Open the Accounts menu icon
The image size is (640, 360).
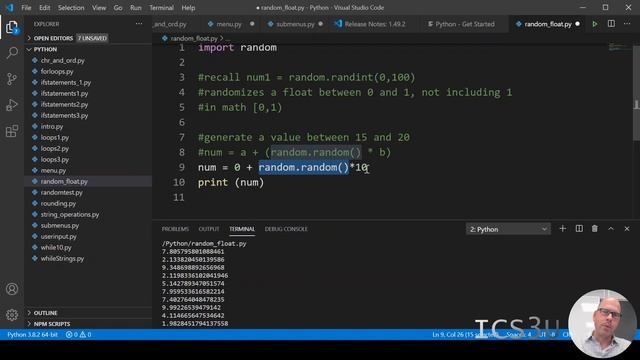[x=12, y=289]
